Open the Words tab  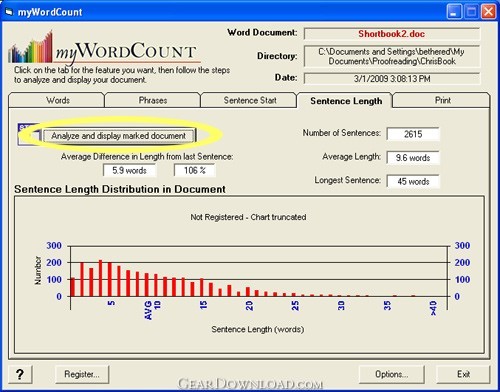coord(57,100)
